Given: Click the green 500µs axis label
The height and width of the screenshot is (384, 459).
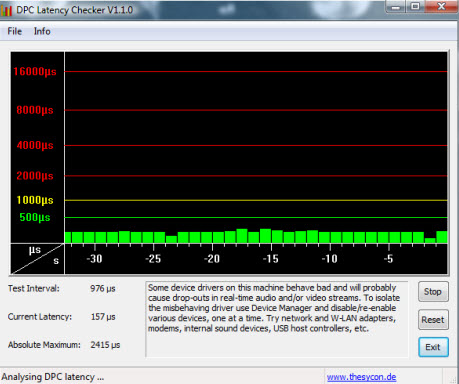Looking at the screenshot, I should tap(35, 217).
